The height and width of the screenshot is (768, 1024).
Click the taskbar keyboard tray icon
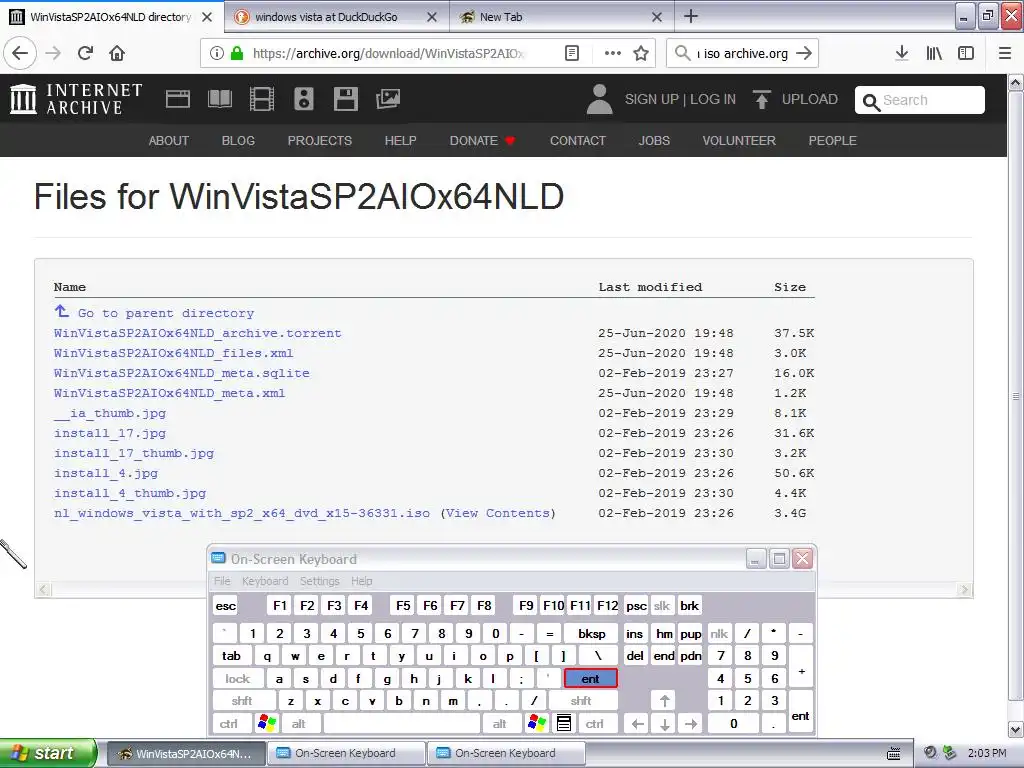click(893, 754)
